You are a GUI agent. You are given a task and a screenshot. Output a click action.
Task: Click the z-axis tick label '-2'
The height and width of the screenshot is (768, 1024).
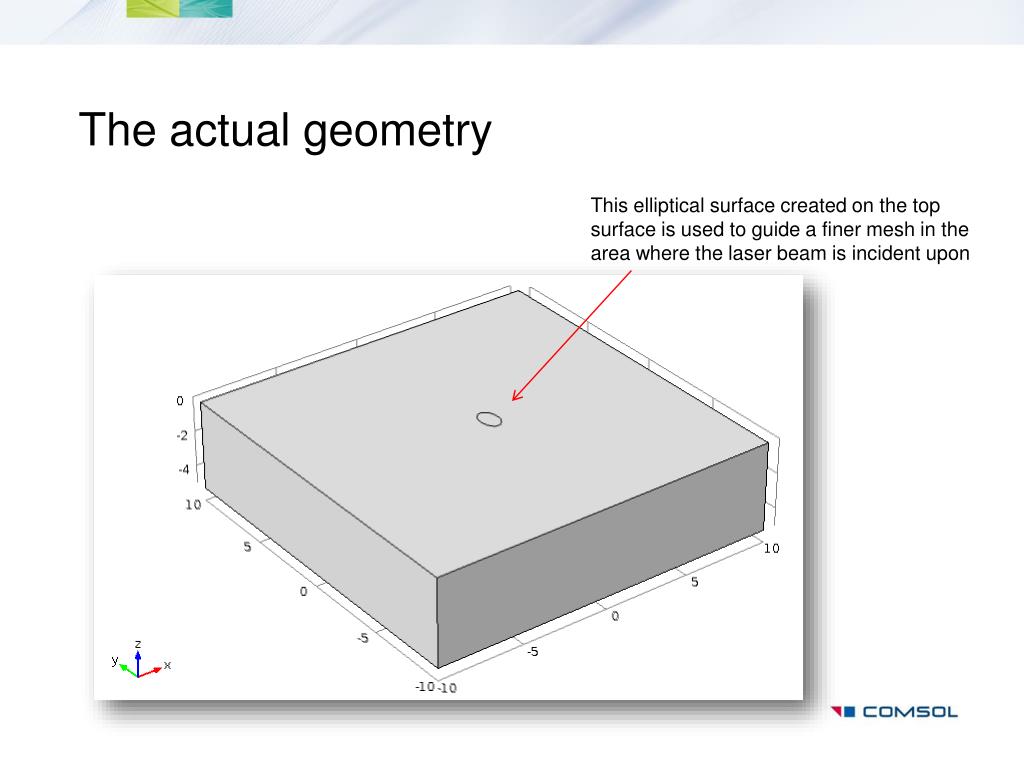182,436
